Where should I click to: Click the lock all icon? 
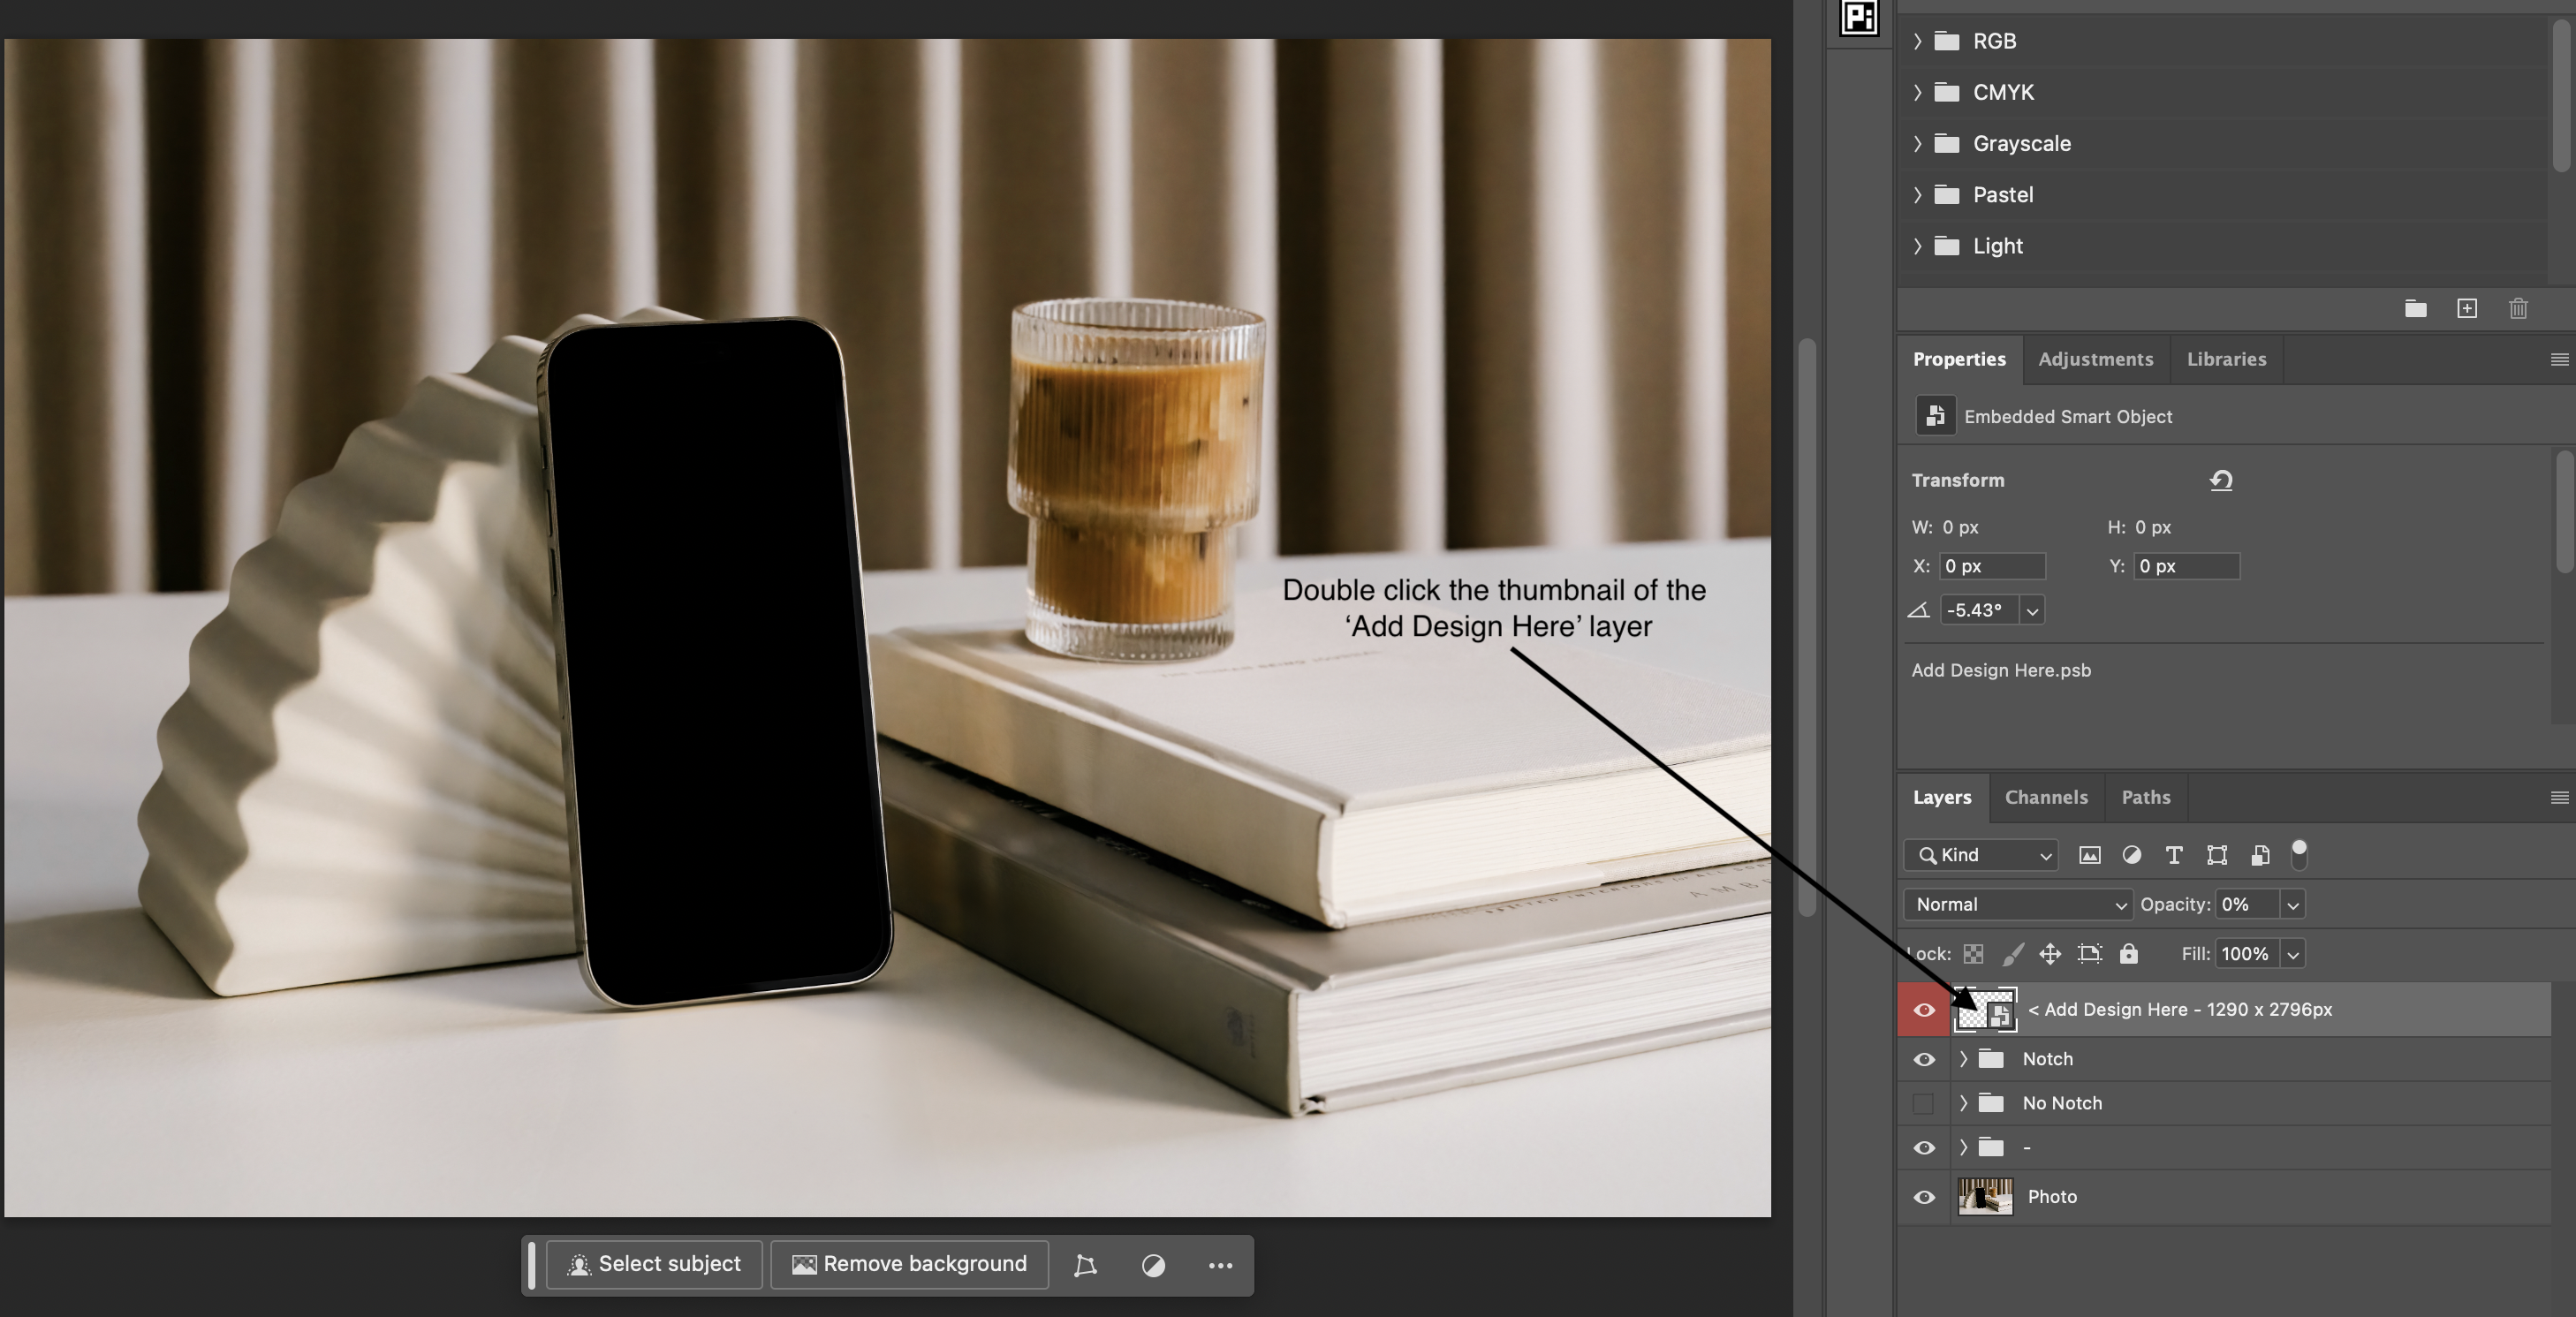click(2128, 954)
